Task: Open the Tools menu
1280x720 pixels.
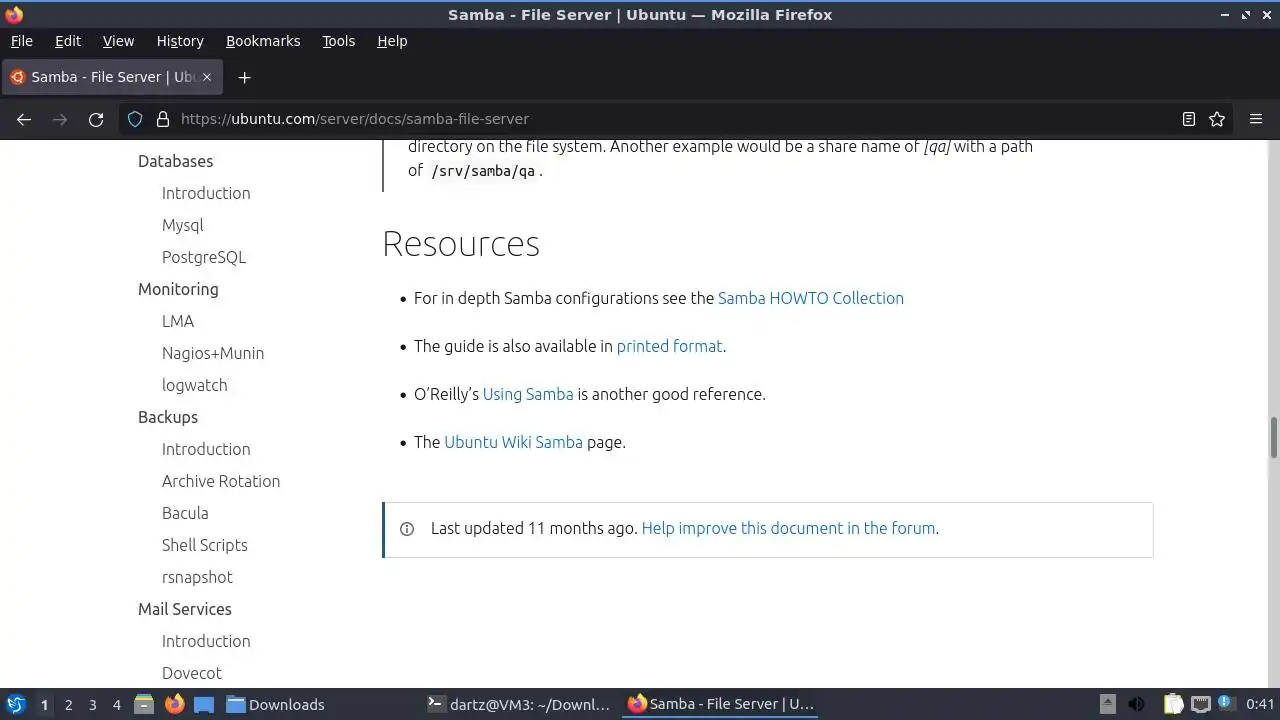Action: pyautogui.click(x=338, y=41)
